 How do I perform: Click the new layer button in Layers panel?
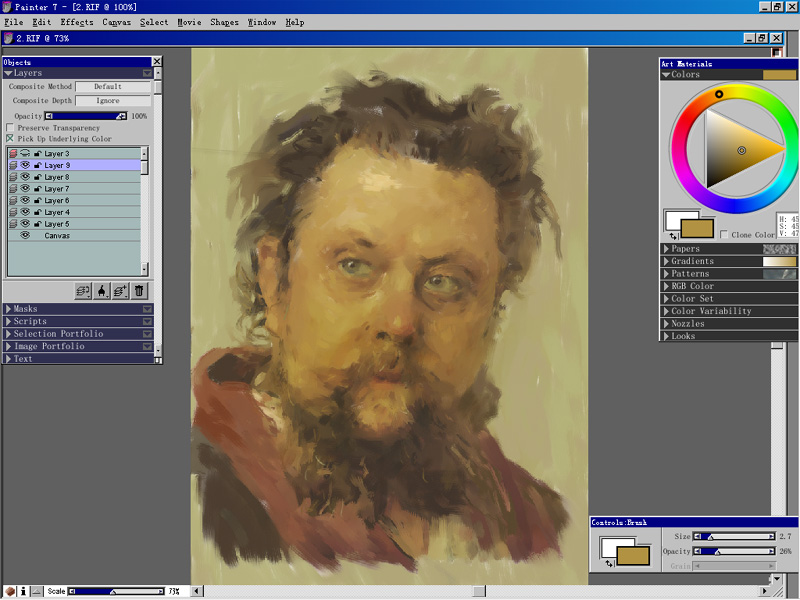pos(120,291)
